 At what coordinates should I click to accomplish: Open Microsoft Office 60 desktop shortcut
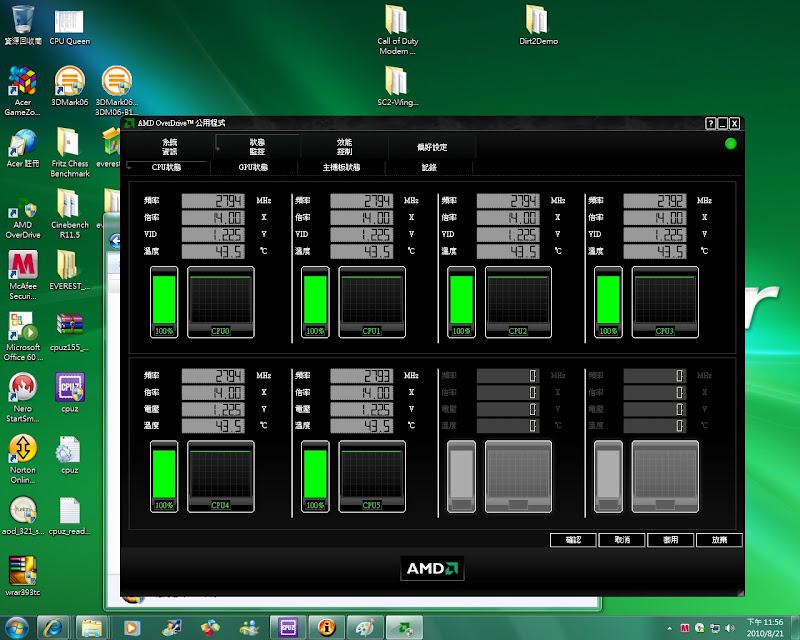tap(23, 336)
